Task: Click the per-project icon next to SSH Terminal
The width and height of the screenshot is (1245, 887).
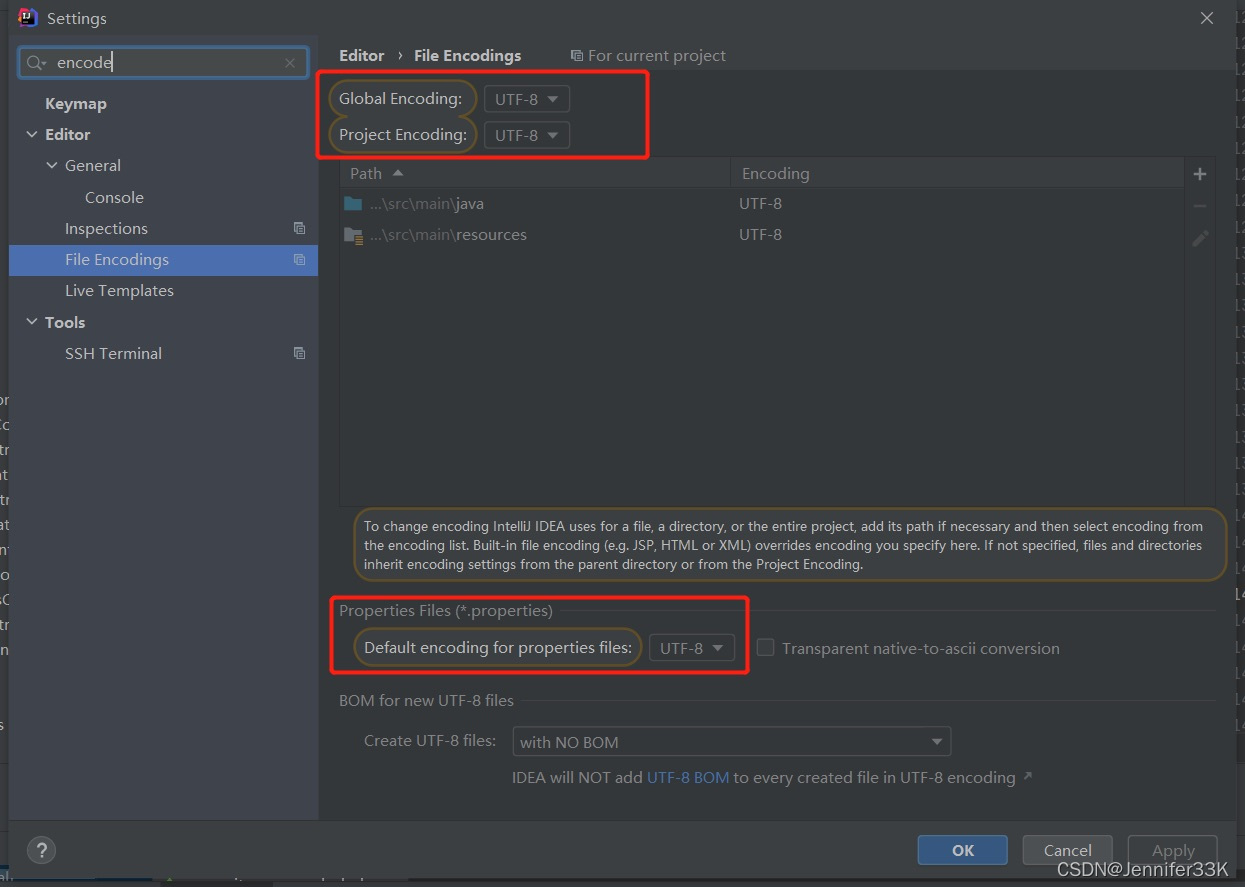Action: coord(299,353)
